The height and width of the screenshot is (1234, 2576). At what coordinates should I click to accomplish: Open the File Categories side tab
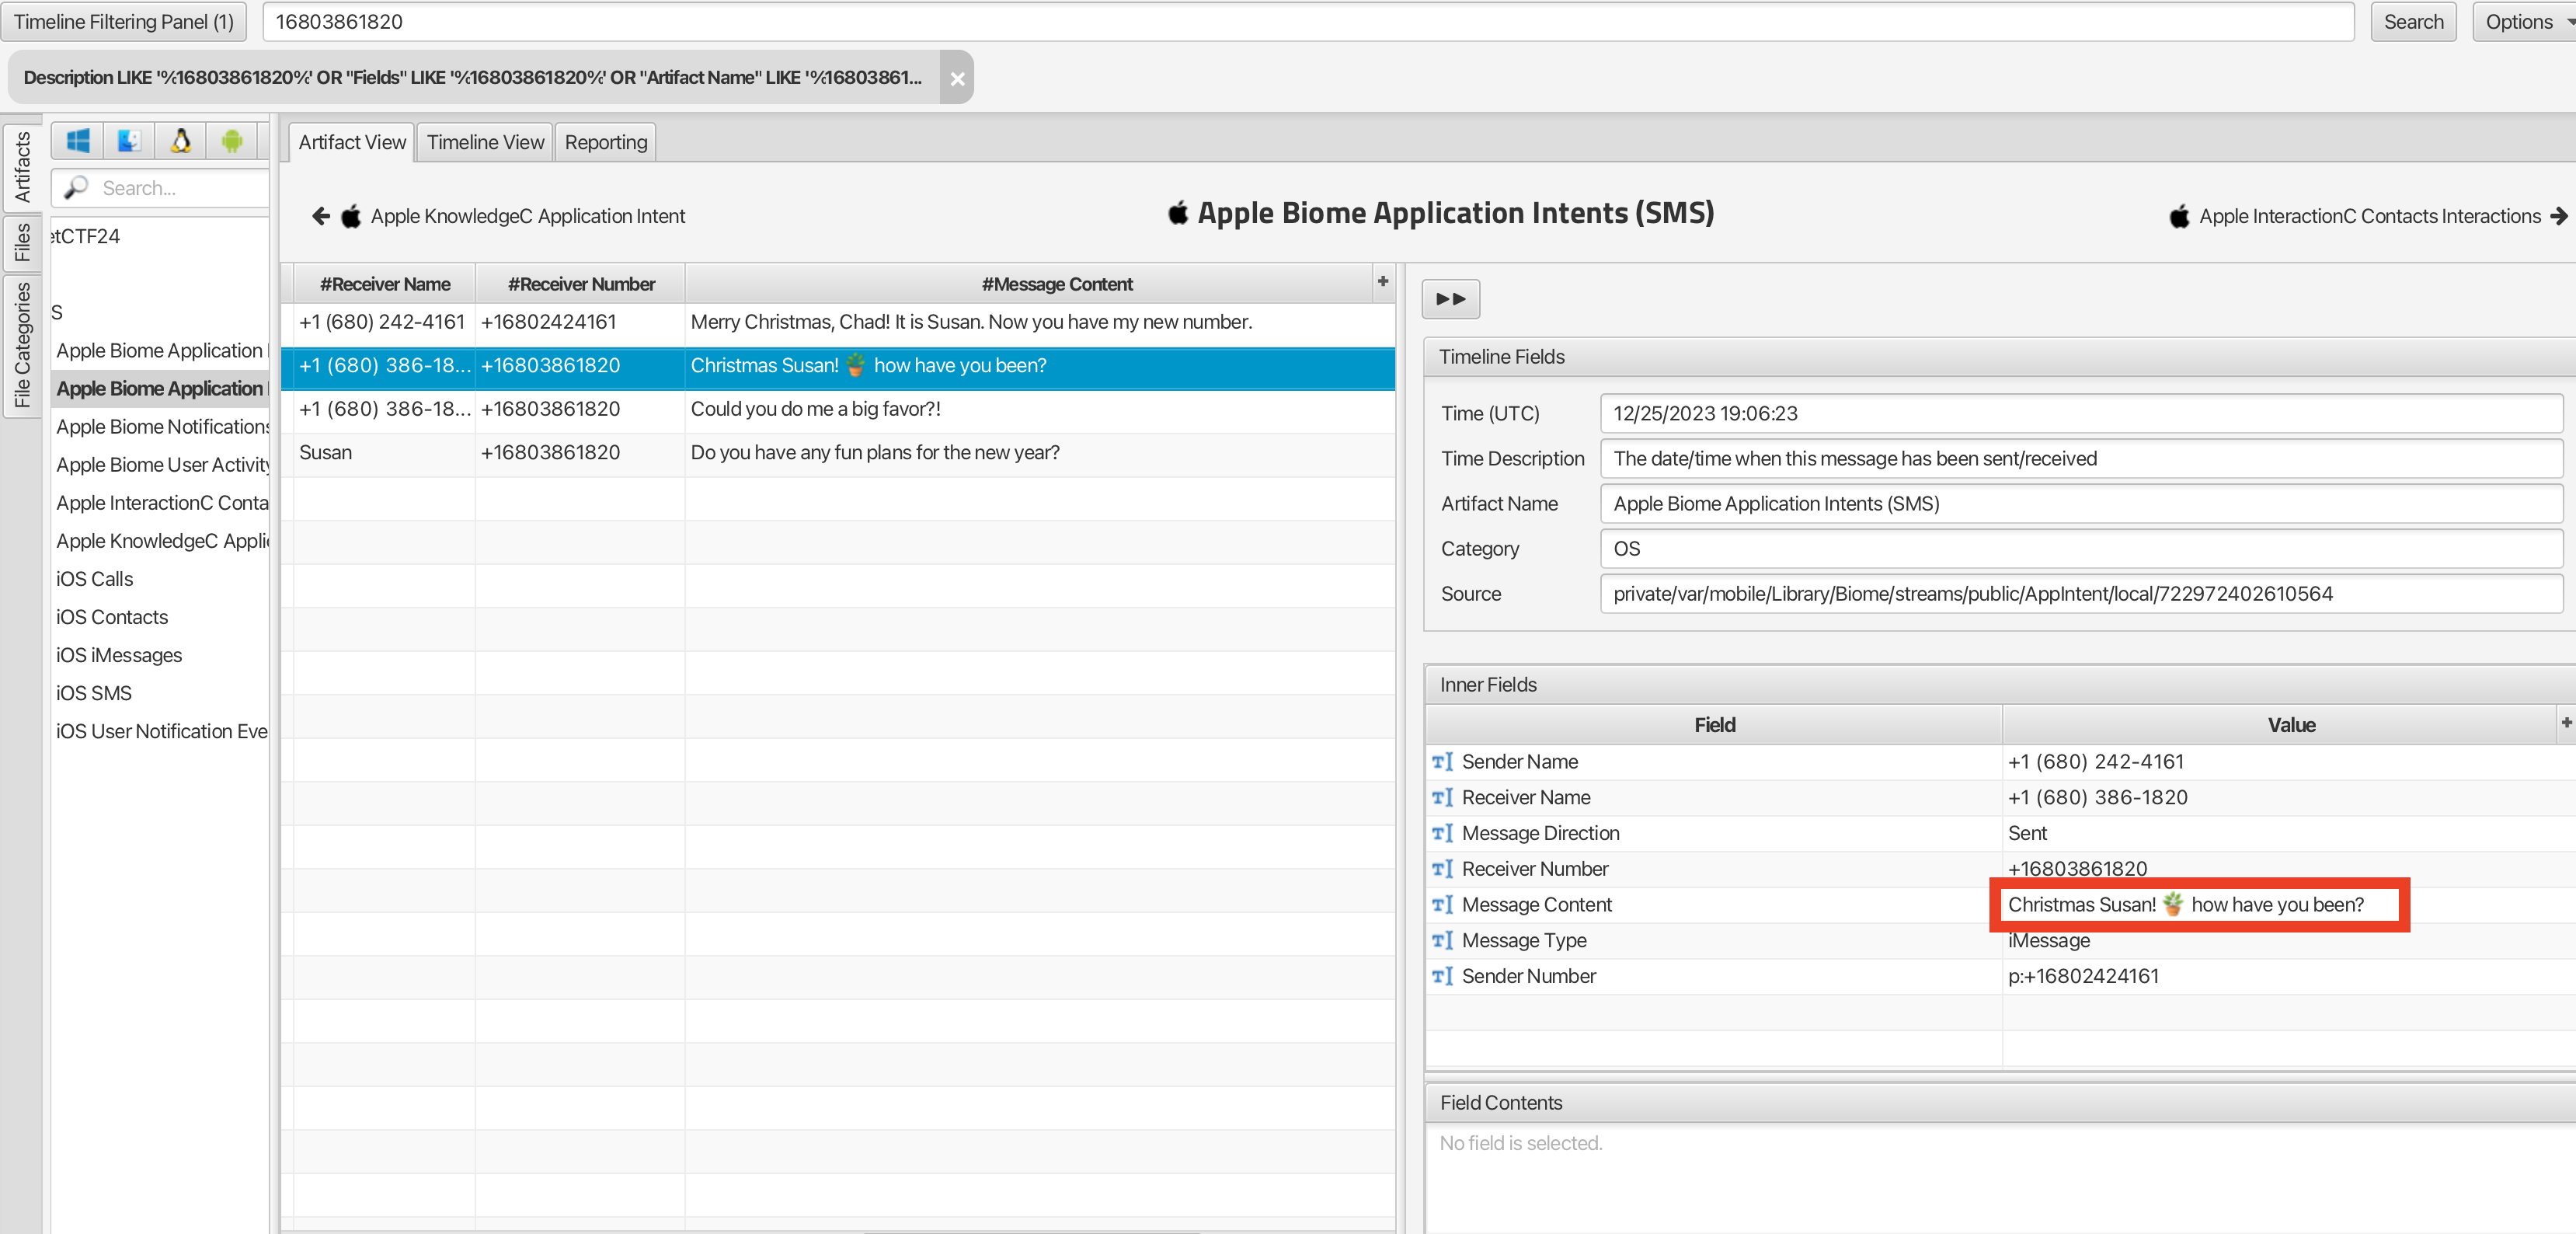pyautogui.click(x=21, y=345)
